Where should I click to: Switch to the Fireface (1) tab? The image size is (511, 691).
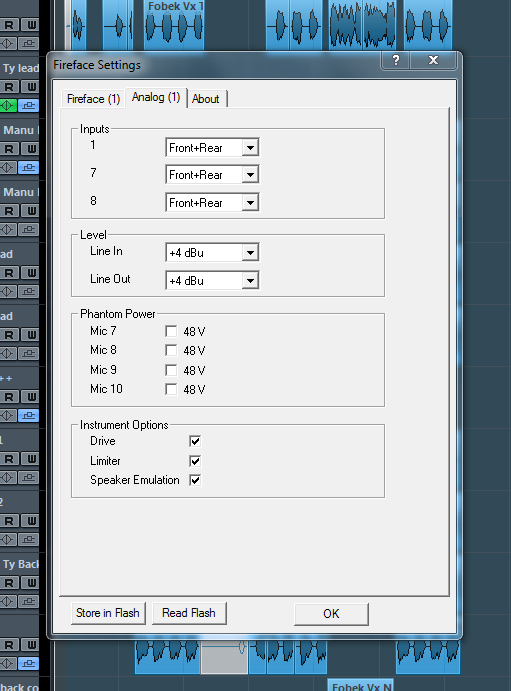(x=93, y=99)
